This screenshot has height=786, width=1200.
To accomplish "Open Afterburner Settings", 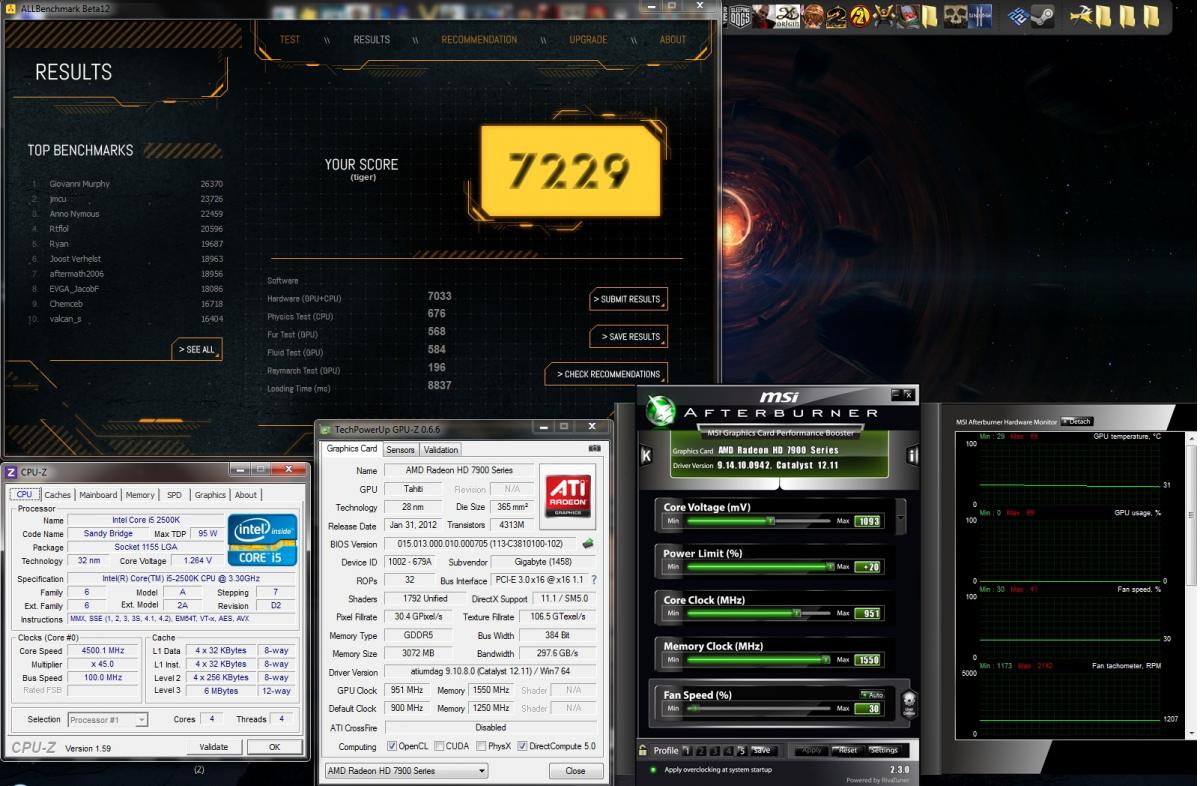I will 884,749.
